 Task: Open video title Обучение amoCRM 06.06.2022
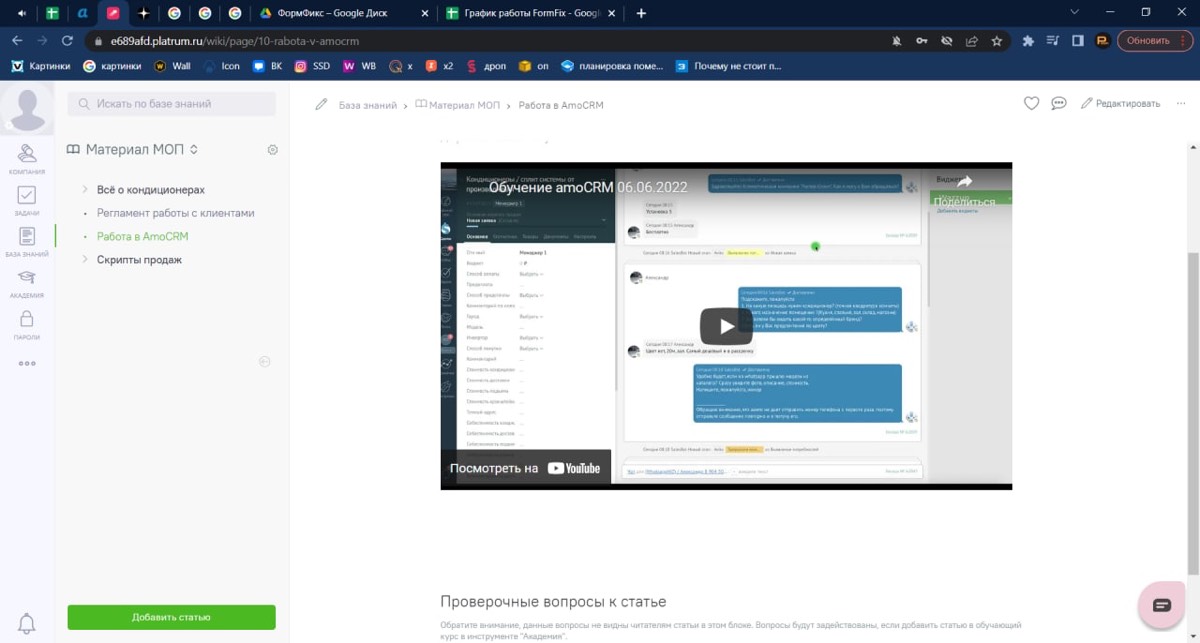tap(588, 187)
